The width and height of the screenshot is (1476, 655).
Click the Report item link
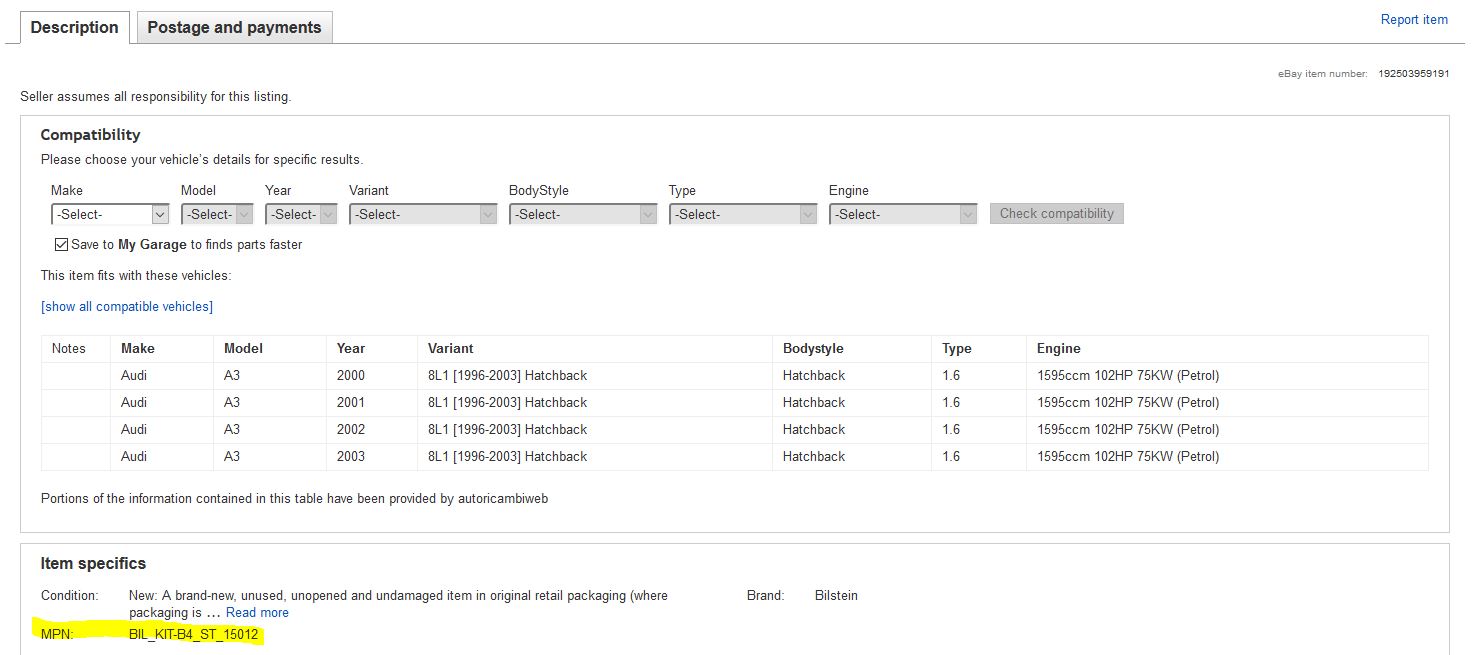coord(1413,20)
